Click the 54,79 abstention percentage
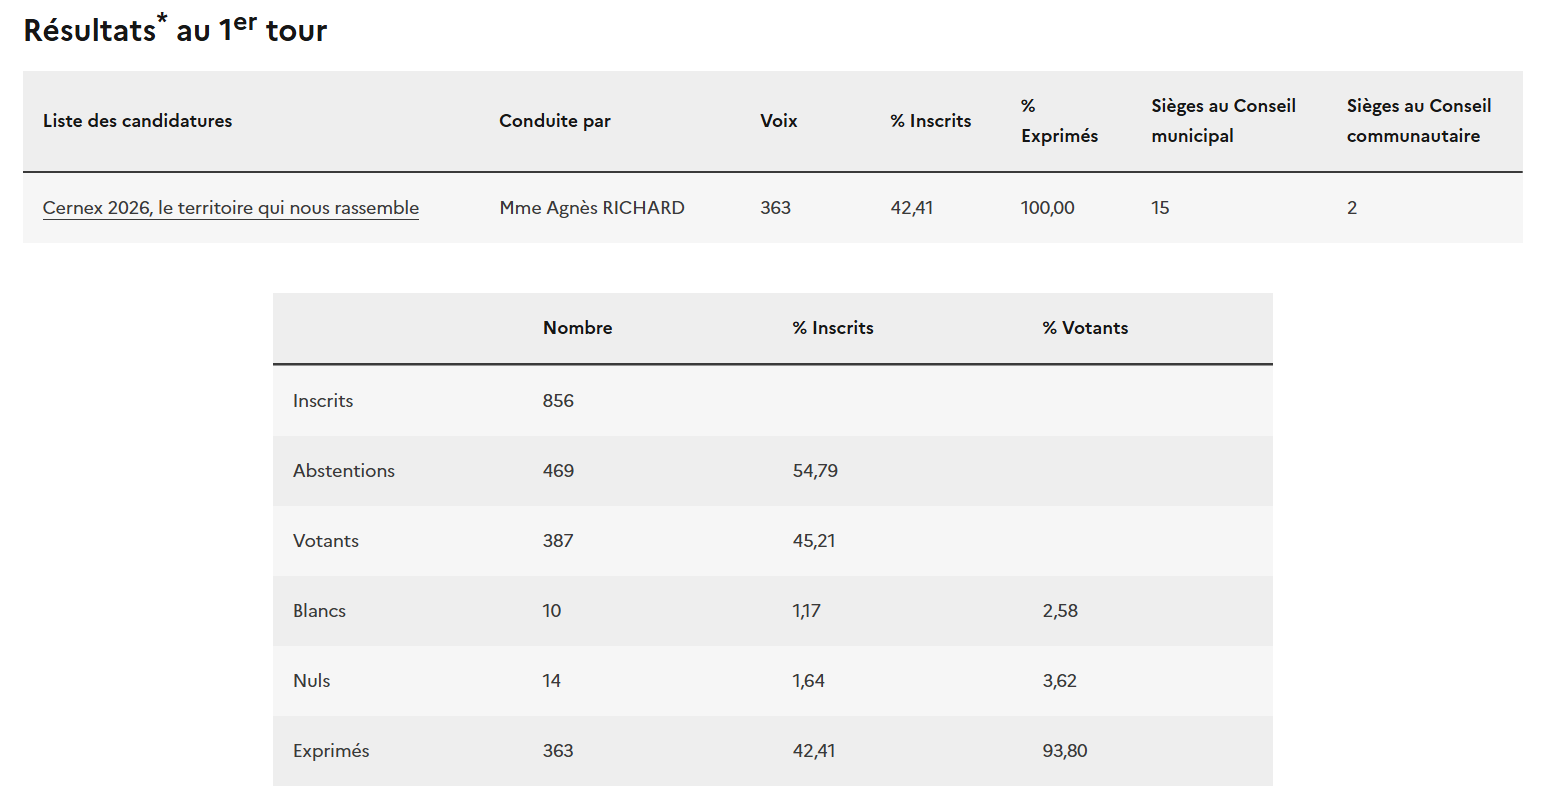Screen dimensions: 1552x798 815,471
